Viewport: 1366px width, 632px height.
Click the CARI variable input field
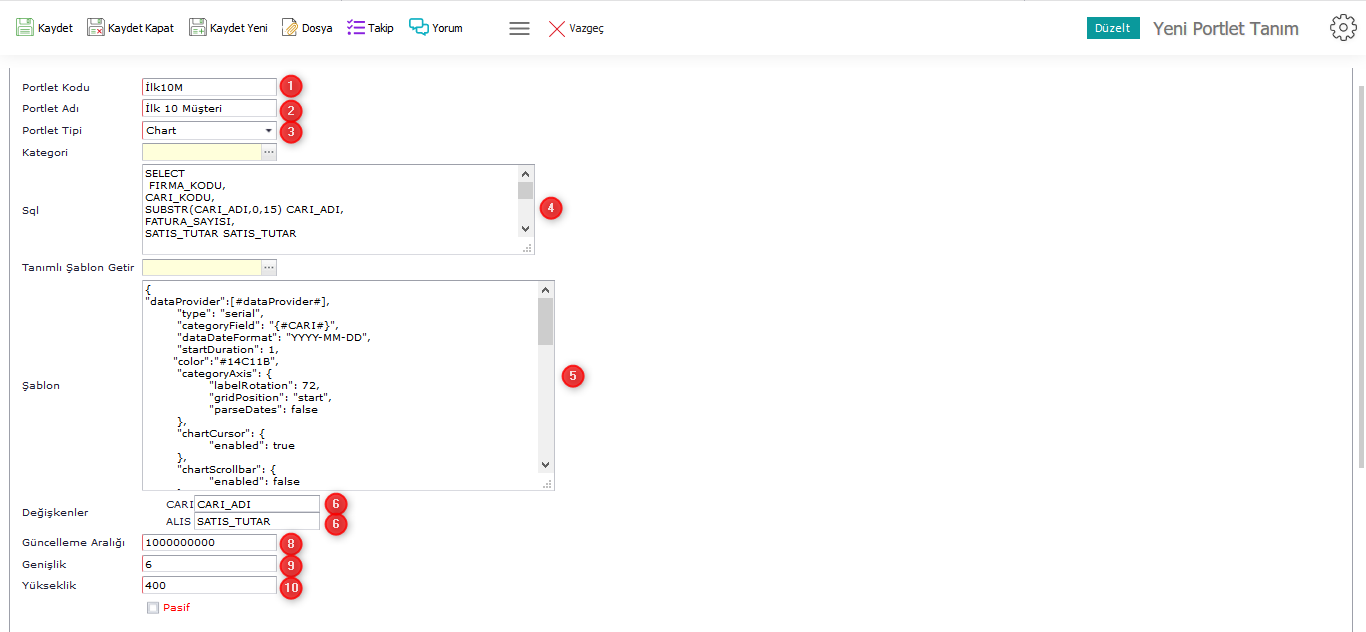[x=257, y=504]
